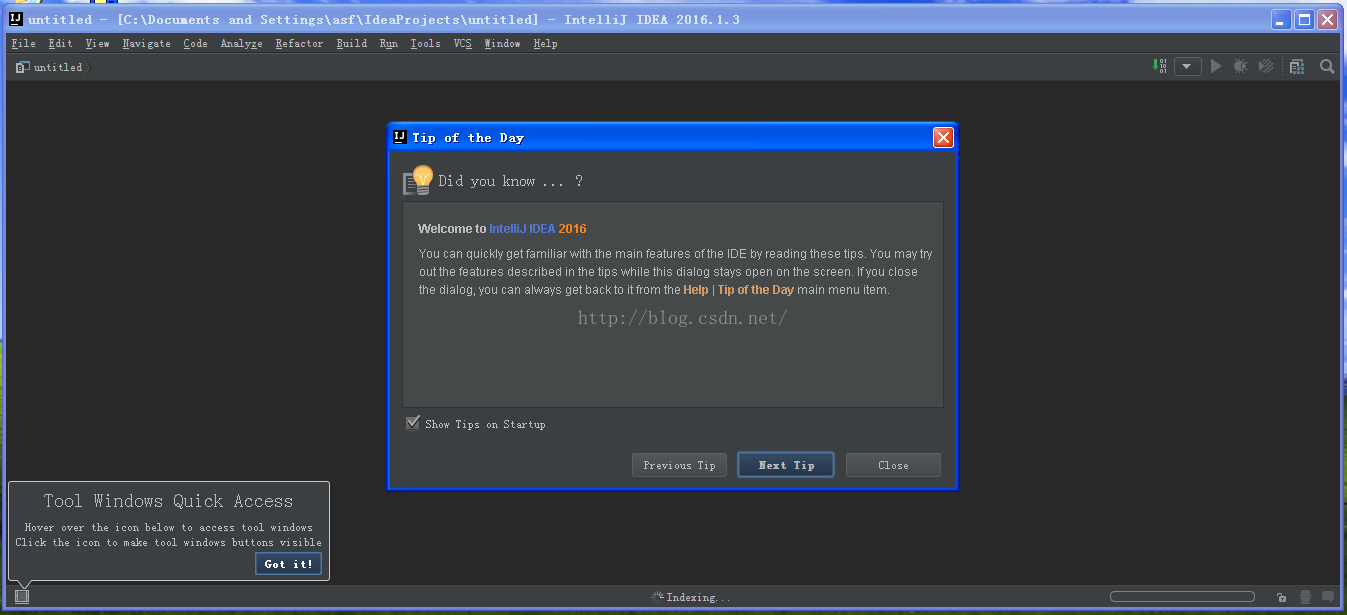
Task: Open the File menu
Action: click(x=23, y=43)
